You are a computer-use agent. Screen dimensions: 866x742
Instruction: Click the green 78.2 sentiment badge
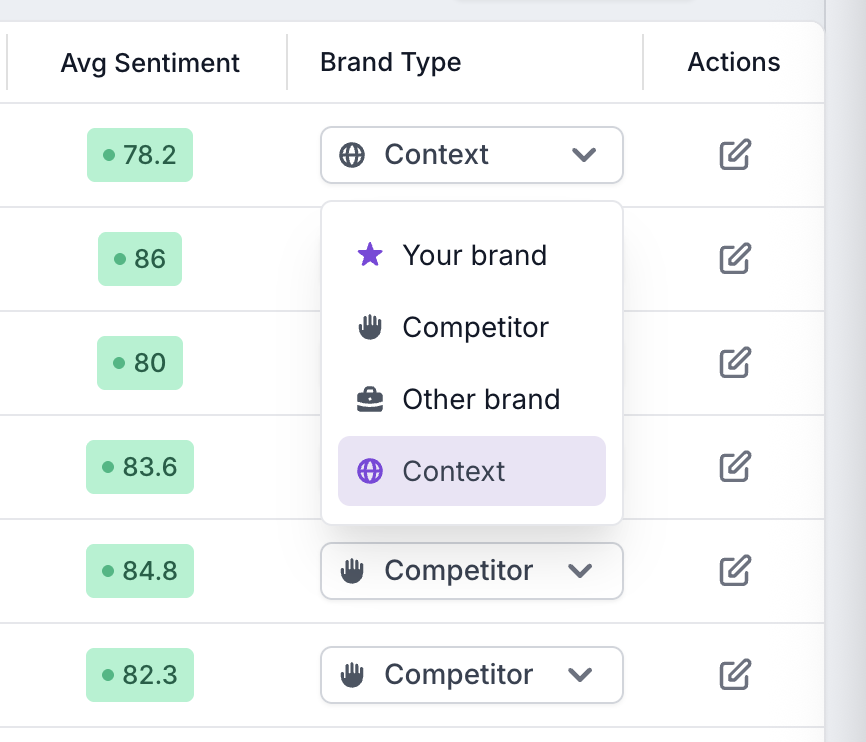tap(140, 155)
